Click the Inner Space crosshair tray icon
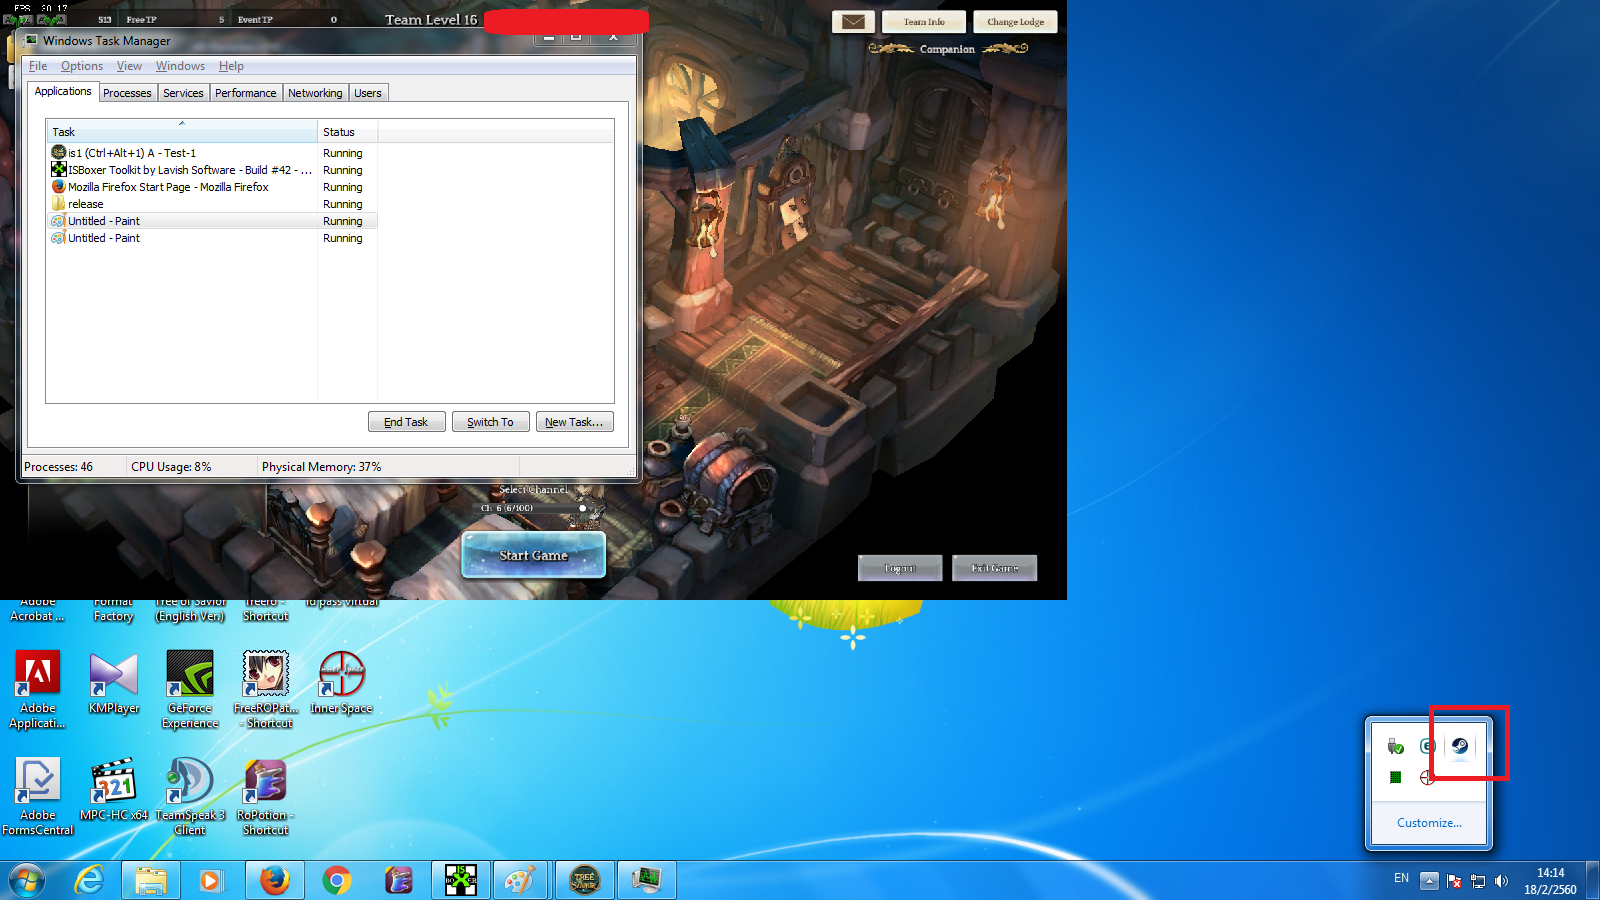Image resolution: width=1600 pixels, height=900 pixels. coord(1427,777)
